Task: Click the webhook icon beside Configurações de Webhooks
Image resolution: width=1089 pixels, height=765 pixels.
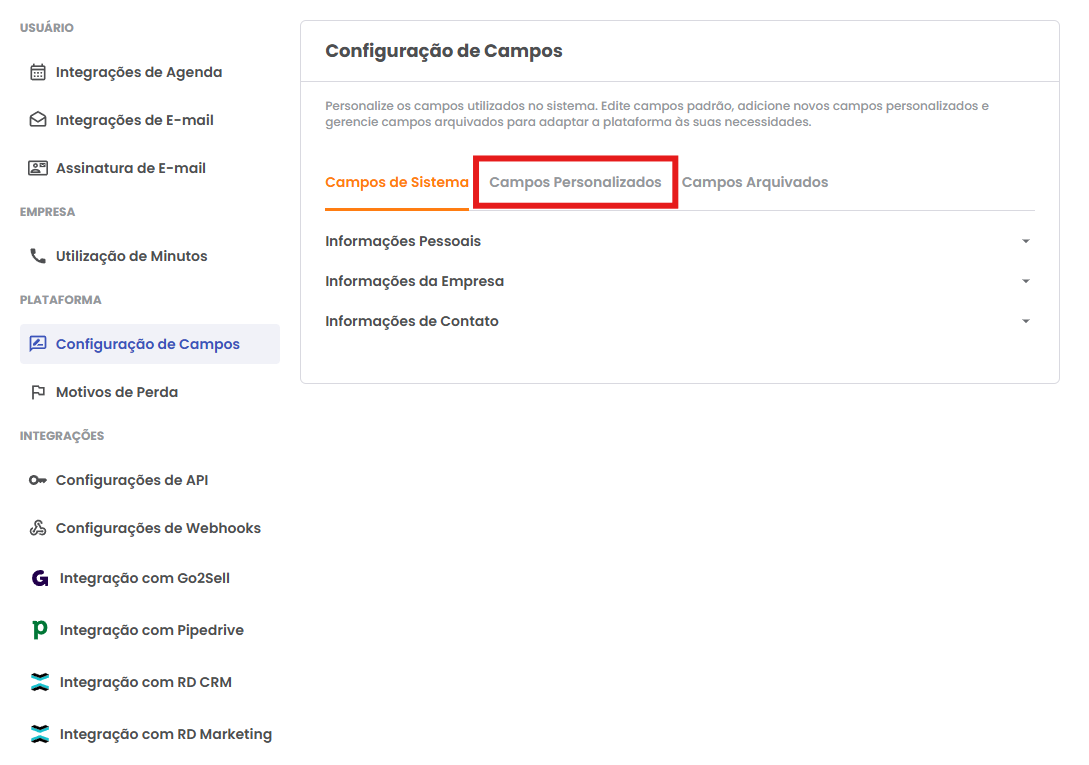Action: click(38, 528)
